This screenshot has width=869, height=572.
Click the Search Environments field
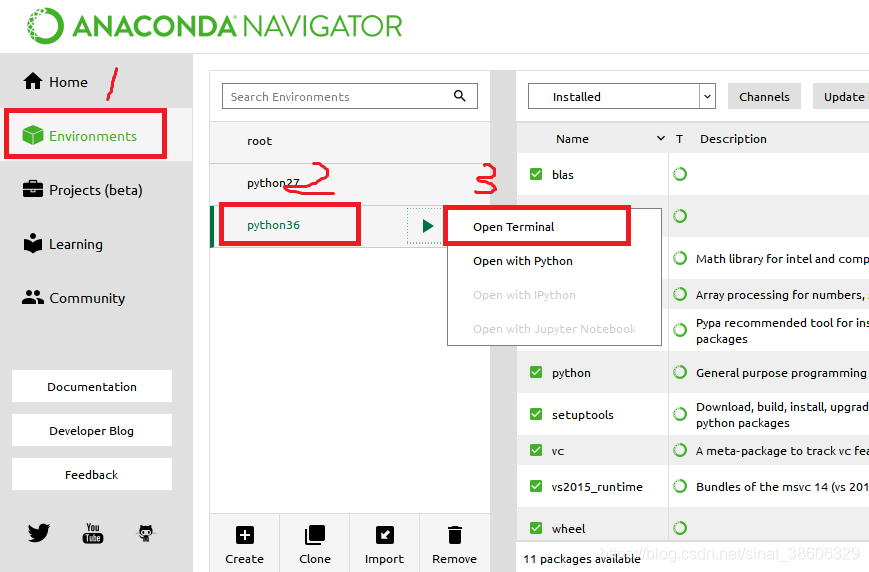pyautogui.click(x=350, y=96)
